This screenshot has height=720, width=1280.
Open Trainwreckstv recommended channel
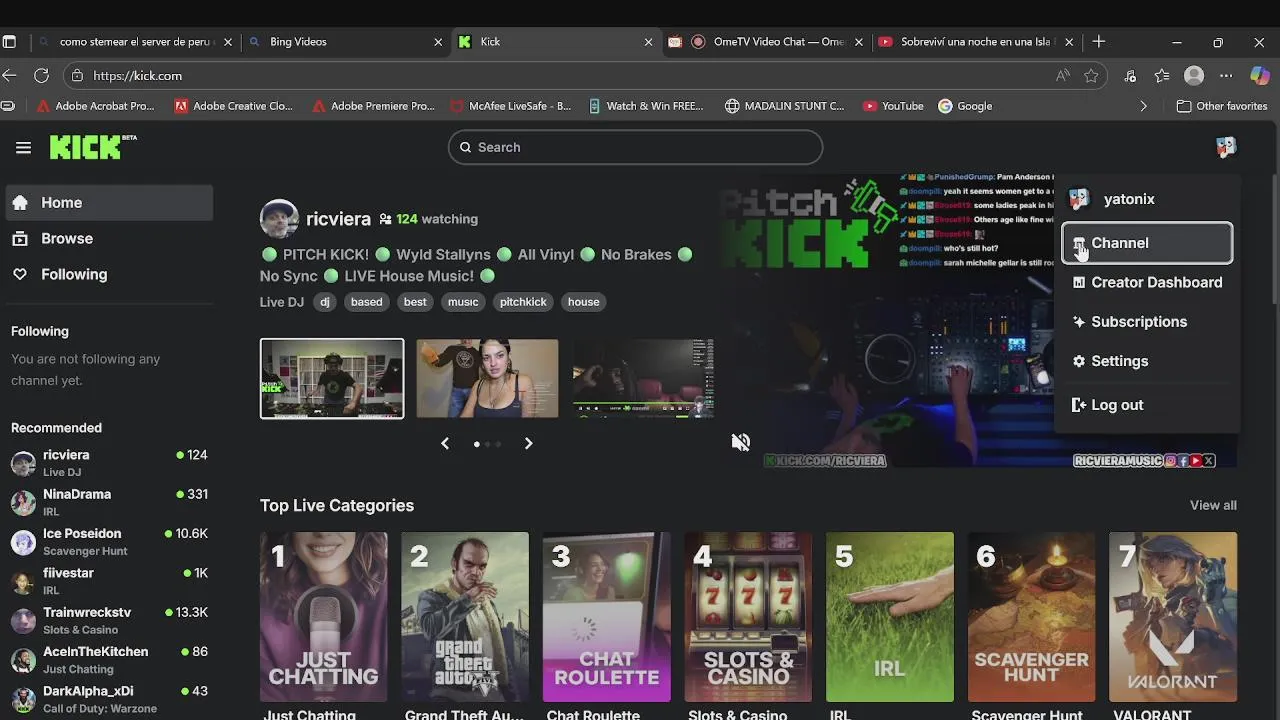(109, 620)
